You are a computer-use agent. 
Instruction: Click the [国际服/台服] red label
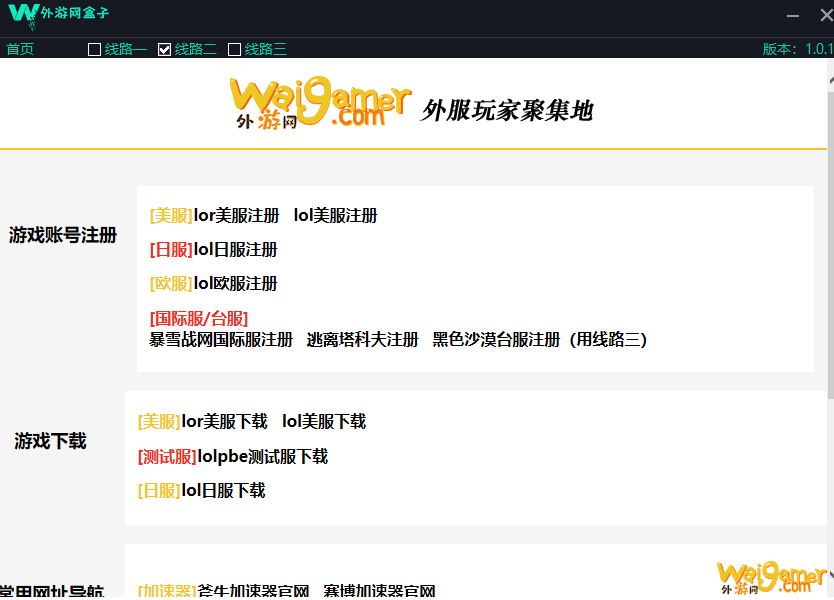click(199, 319)
